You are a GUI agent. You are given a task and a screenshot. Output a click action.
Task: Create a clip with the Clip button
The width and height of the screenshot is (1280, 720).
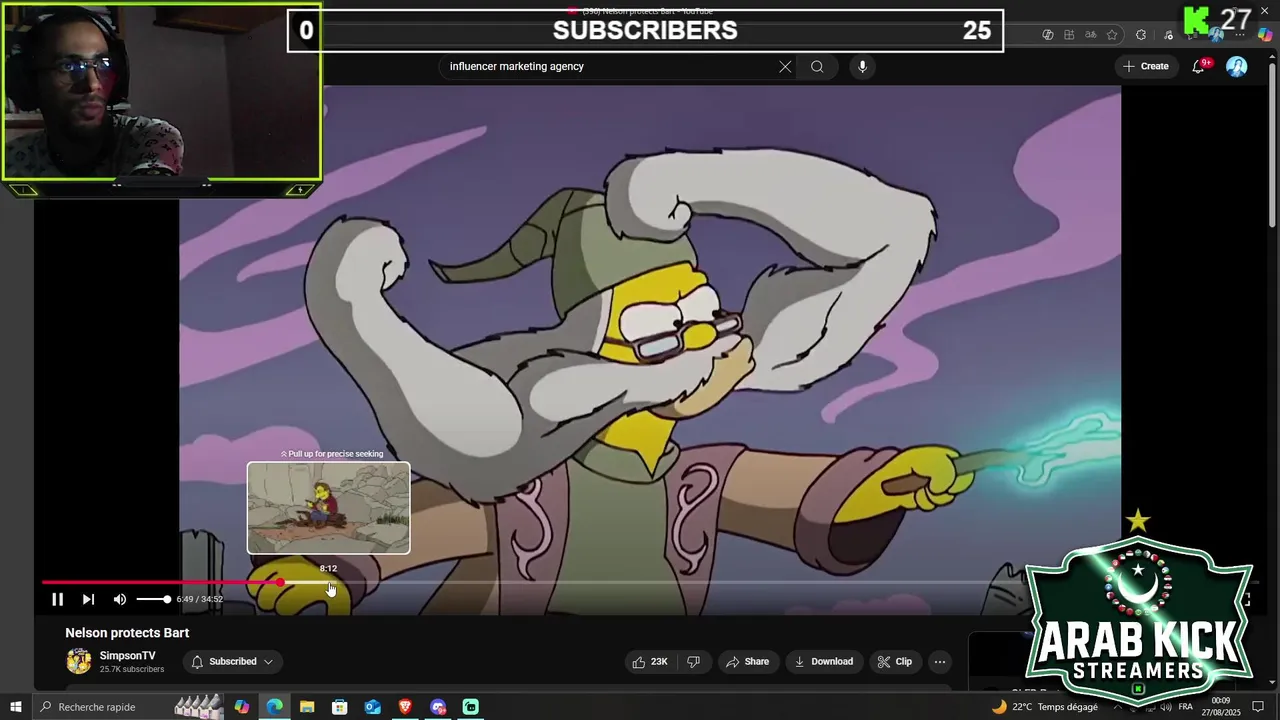894,661
